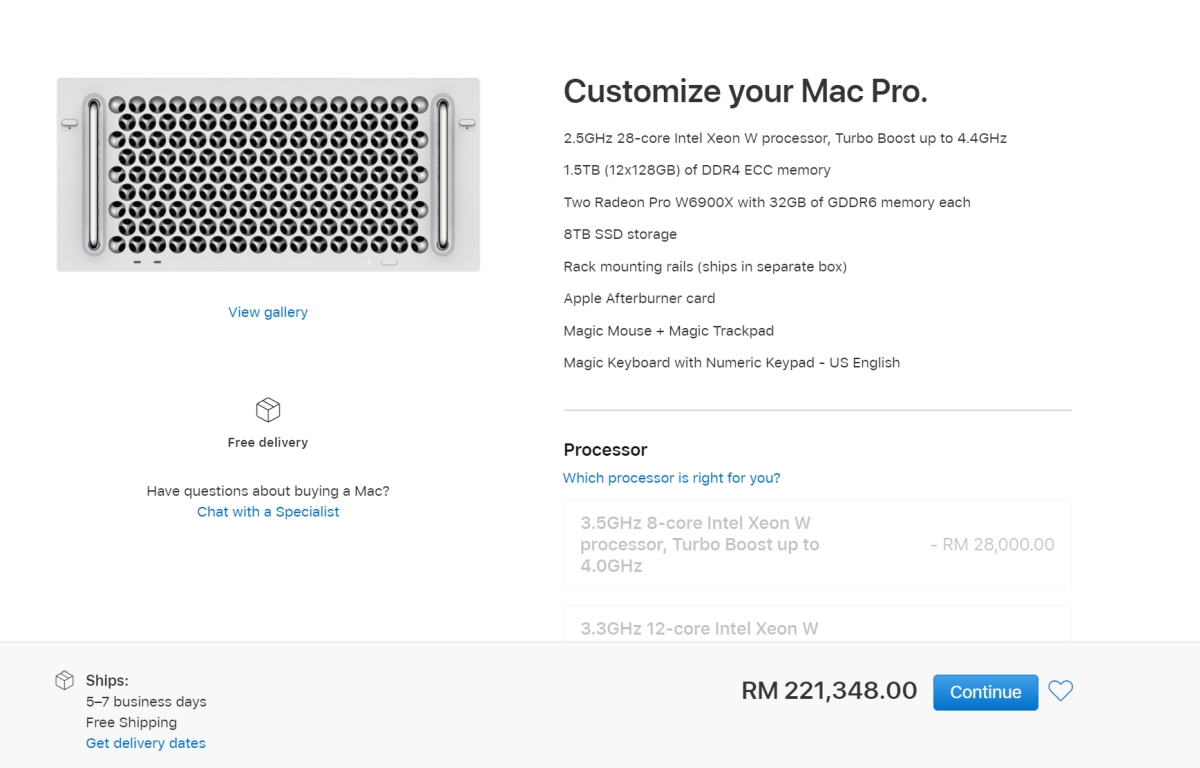
Task: Click the price reduction RM 28,000.00 label
Action: [x=992, y=544]
